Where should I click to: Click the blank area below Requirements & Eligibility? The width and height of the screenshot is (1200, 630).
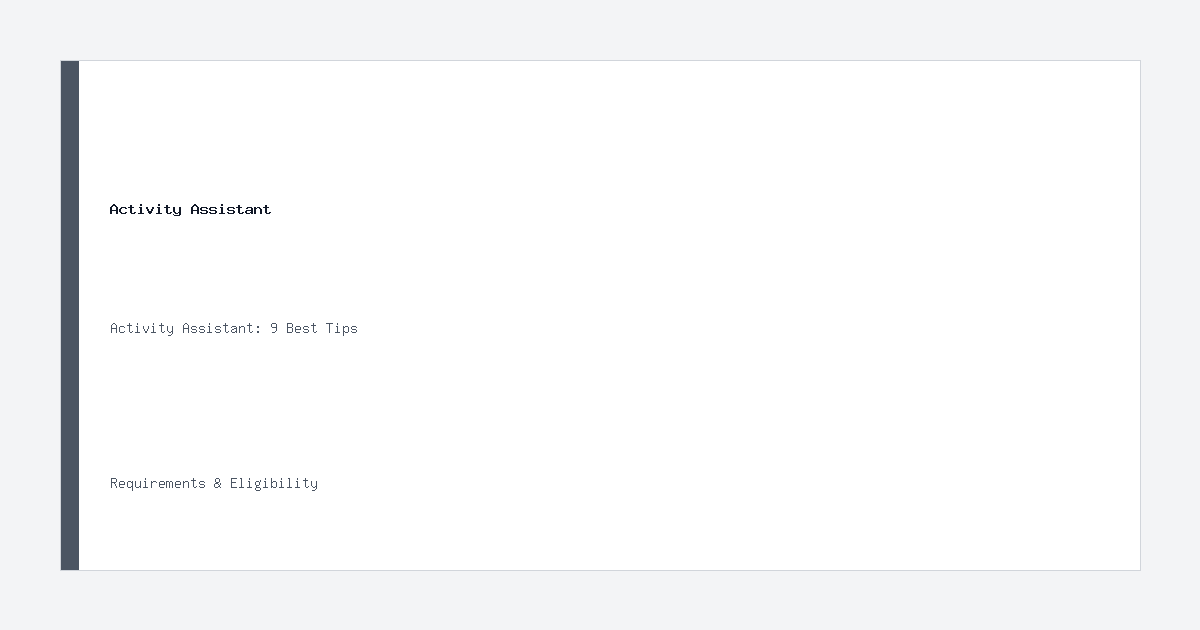[x=600, y=532]
